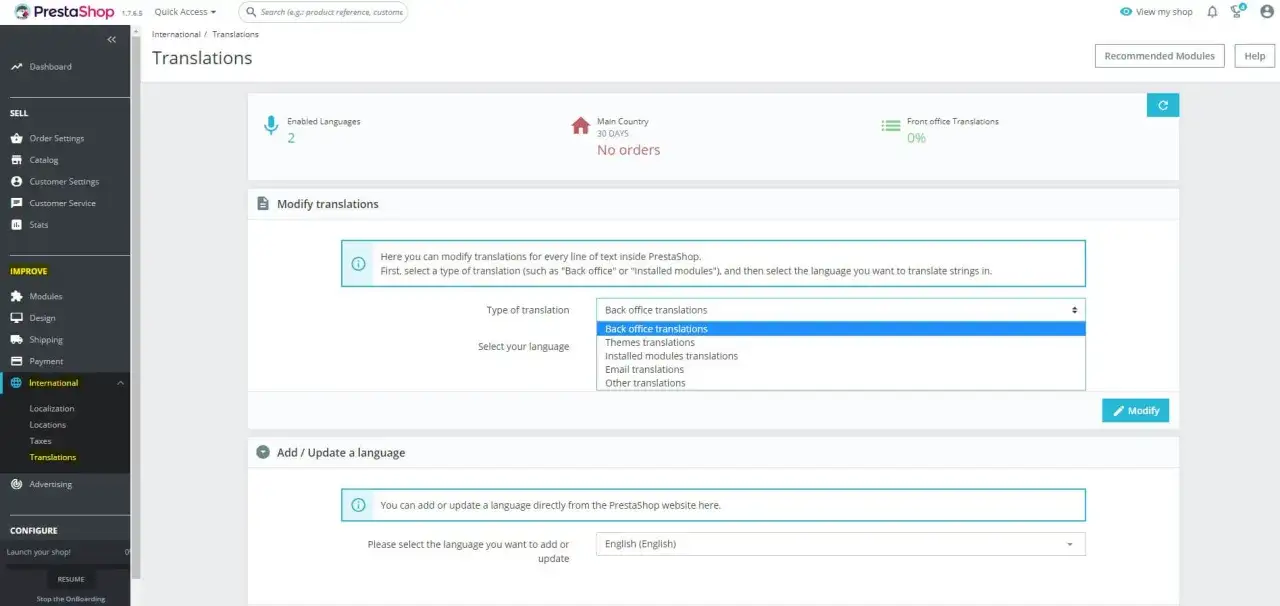Open Translations submenu item

[53, 457]
